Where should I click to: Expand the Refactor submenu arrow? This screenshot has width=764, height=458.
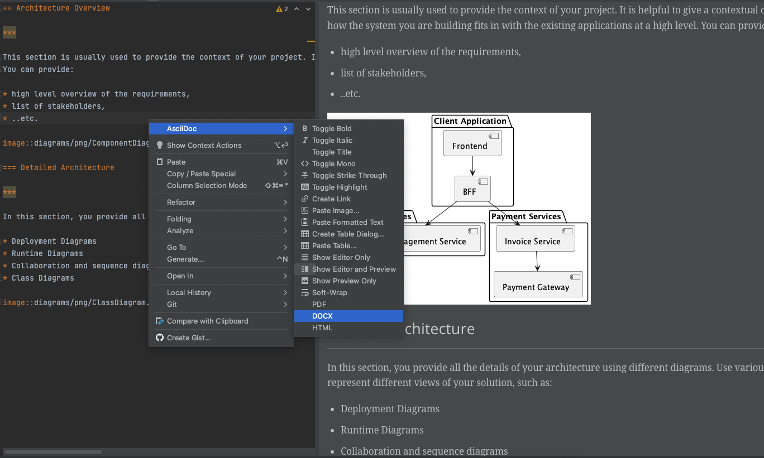[286, 202]
